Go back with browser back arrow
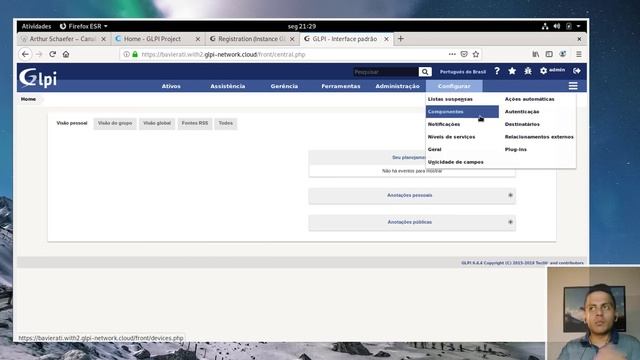The height and width of the screenshot is (360, 640). [x=25, y=54]
